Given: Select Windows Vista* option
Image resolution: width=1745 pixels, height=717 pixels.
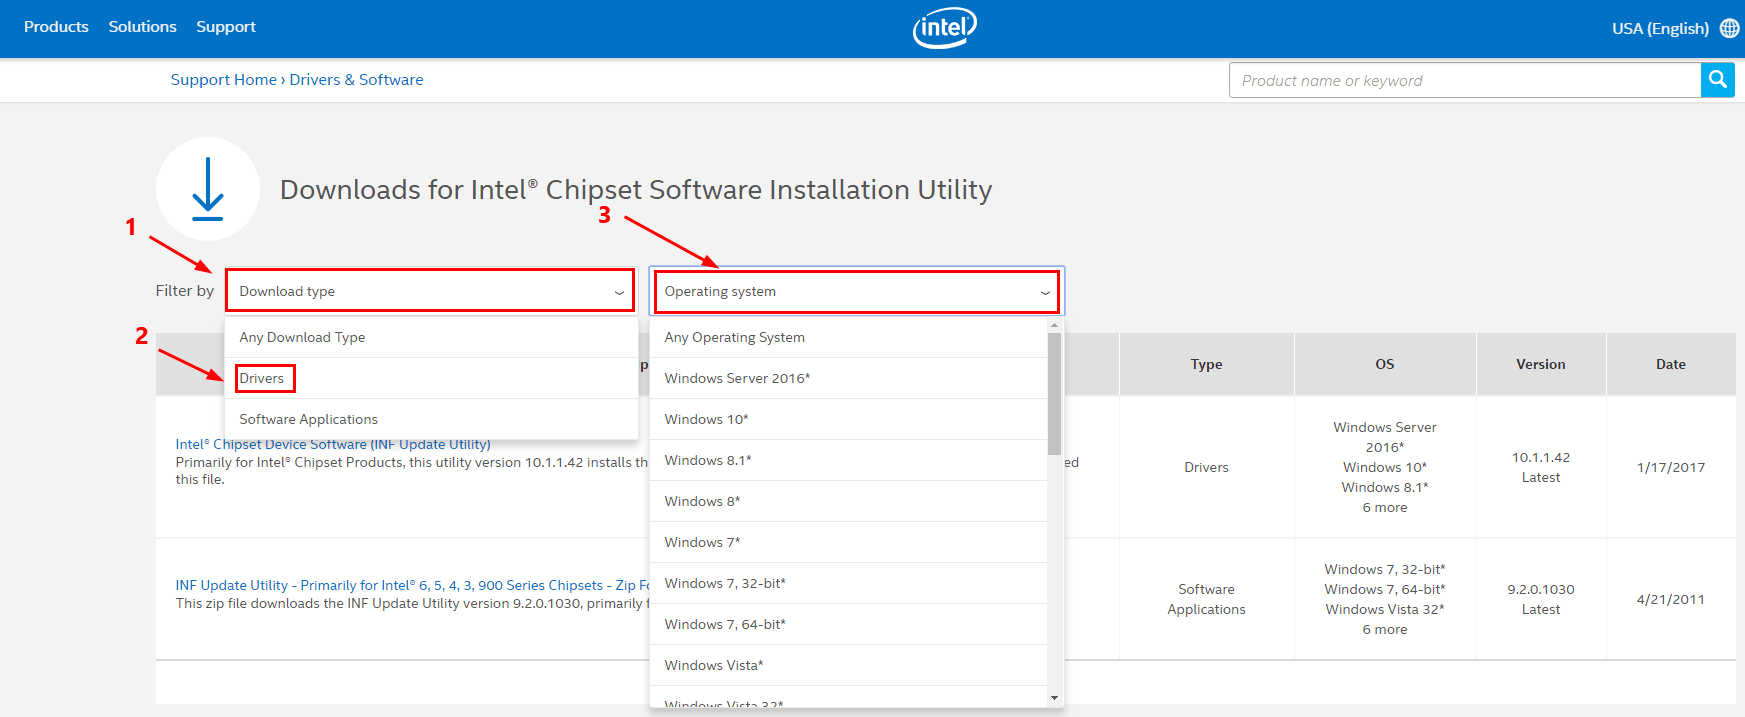Looking at the screenshot, I should point(848,666).
